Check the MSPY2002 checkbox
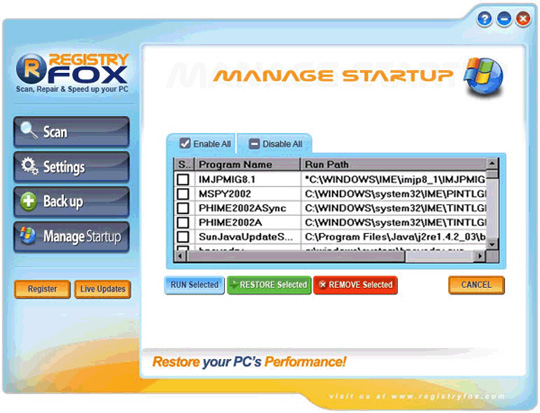 click(183, 194)
